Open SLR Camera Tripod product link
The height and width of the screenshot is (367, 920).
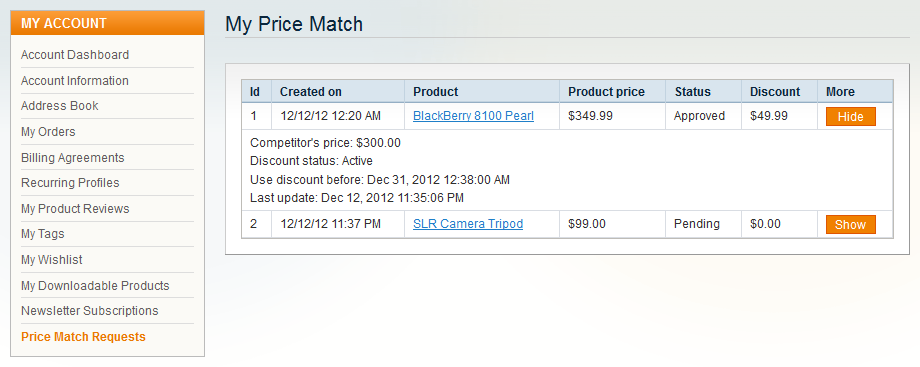pos(468,224)
